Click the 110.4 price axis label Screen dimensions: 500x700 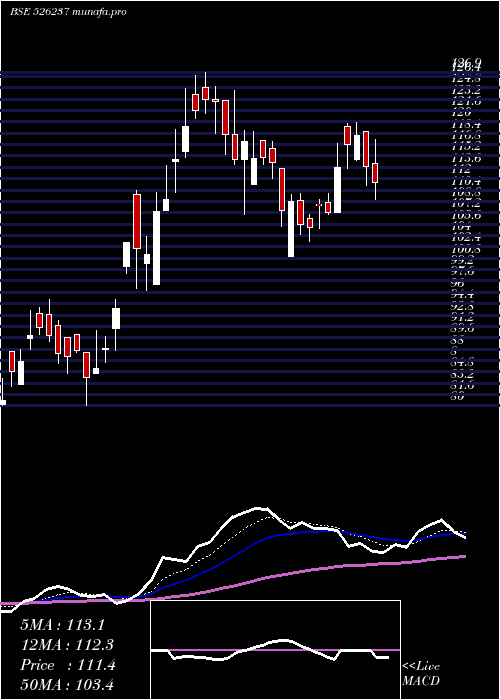pyautogui.click(x=466, y=181)
